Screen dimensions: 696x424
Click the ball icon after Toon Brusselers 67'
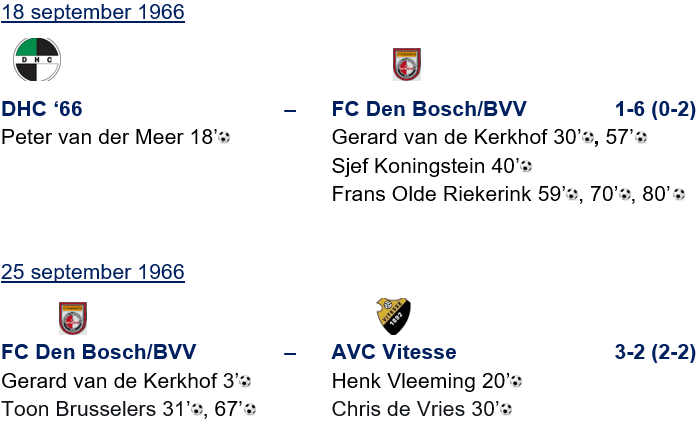pyautogui.click(x=250, y=410)
